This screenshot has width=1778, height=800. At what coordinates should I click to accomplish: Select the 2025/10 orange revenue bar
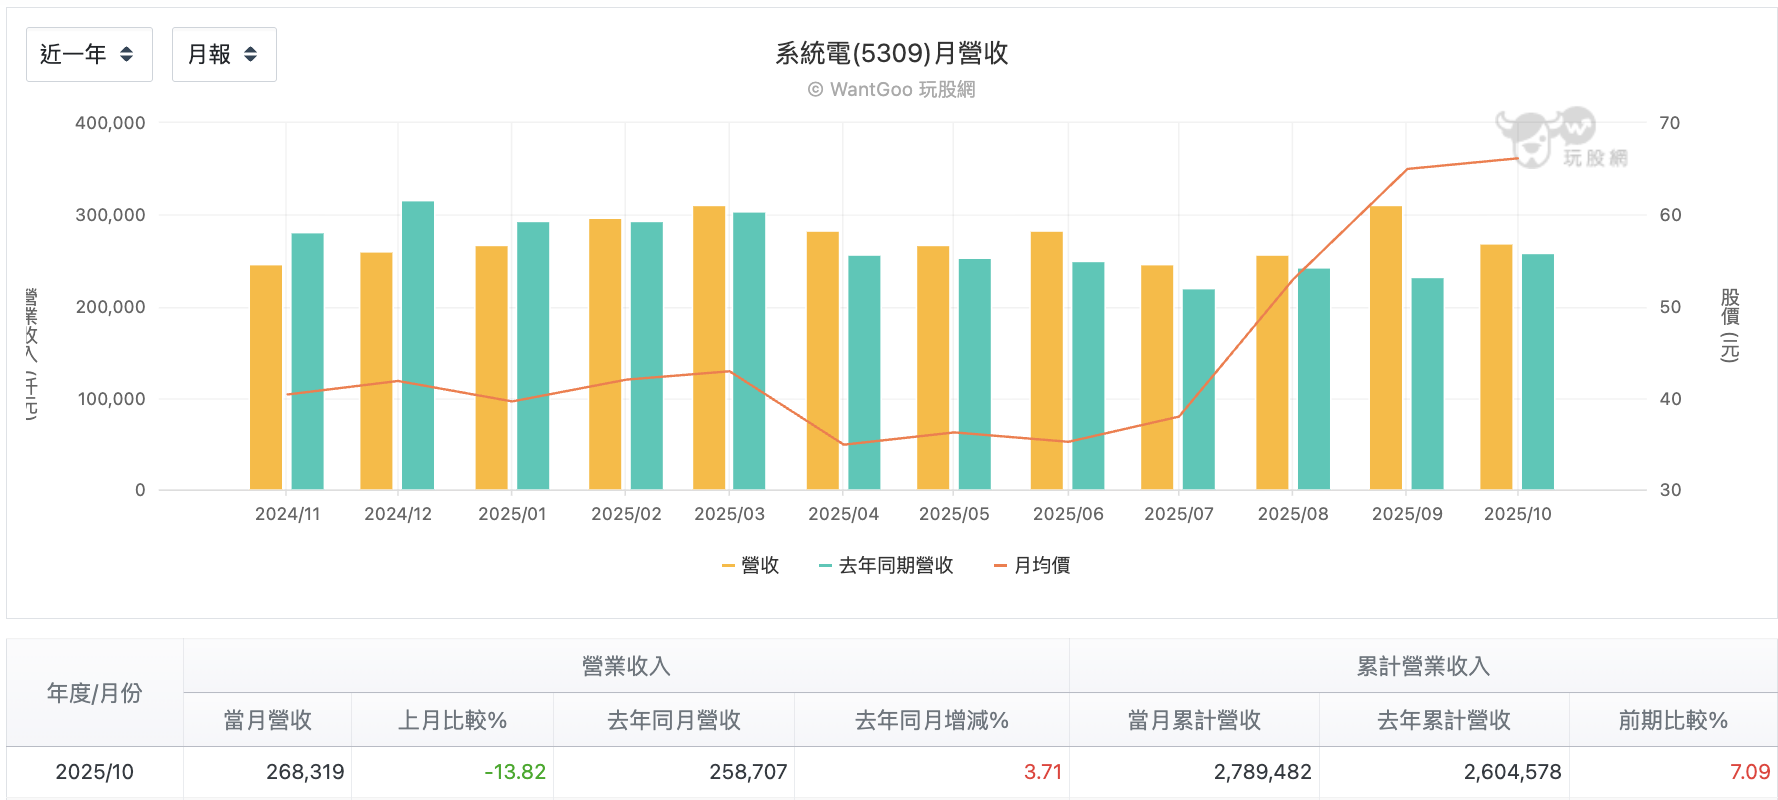click(x=1497, y=367)
